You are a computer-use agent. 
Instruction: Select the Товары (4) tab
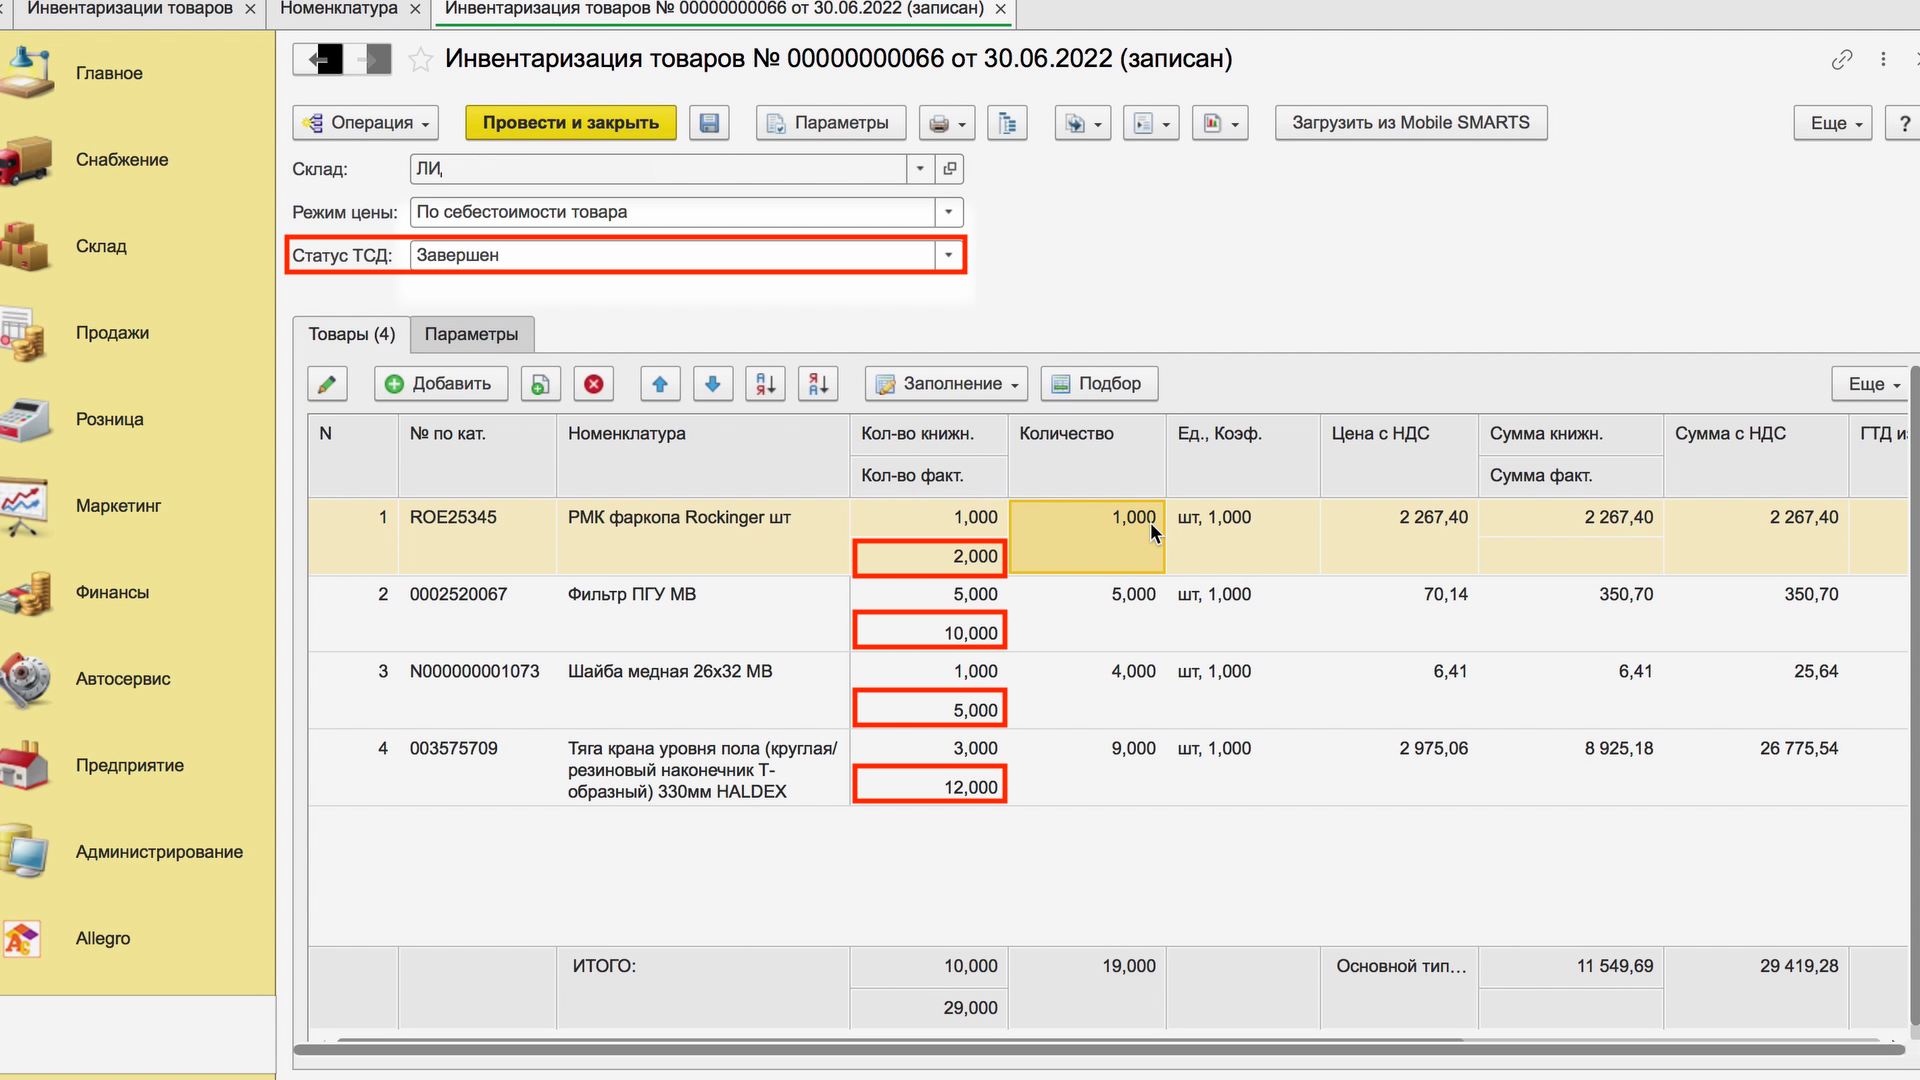pyautogui.click(x=351, y=334)
